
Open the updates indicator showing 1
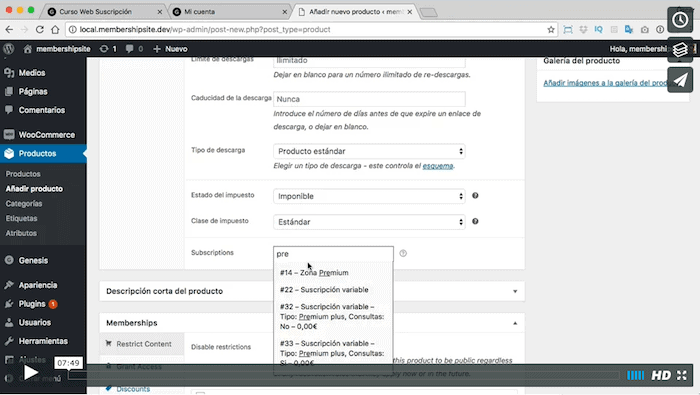[x=108, y=49]
